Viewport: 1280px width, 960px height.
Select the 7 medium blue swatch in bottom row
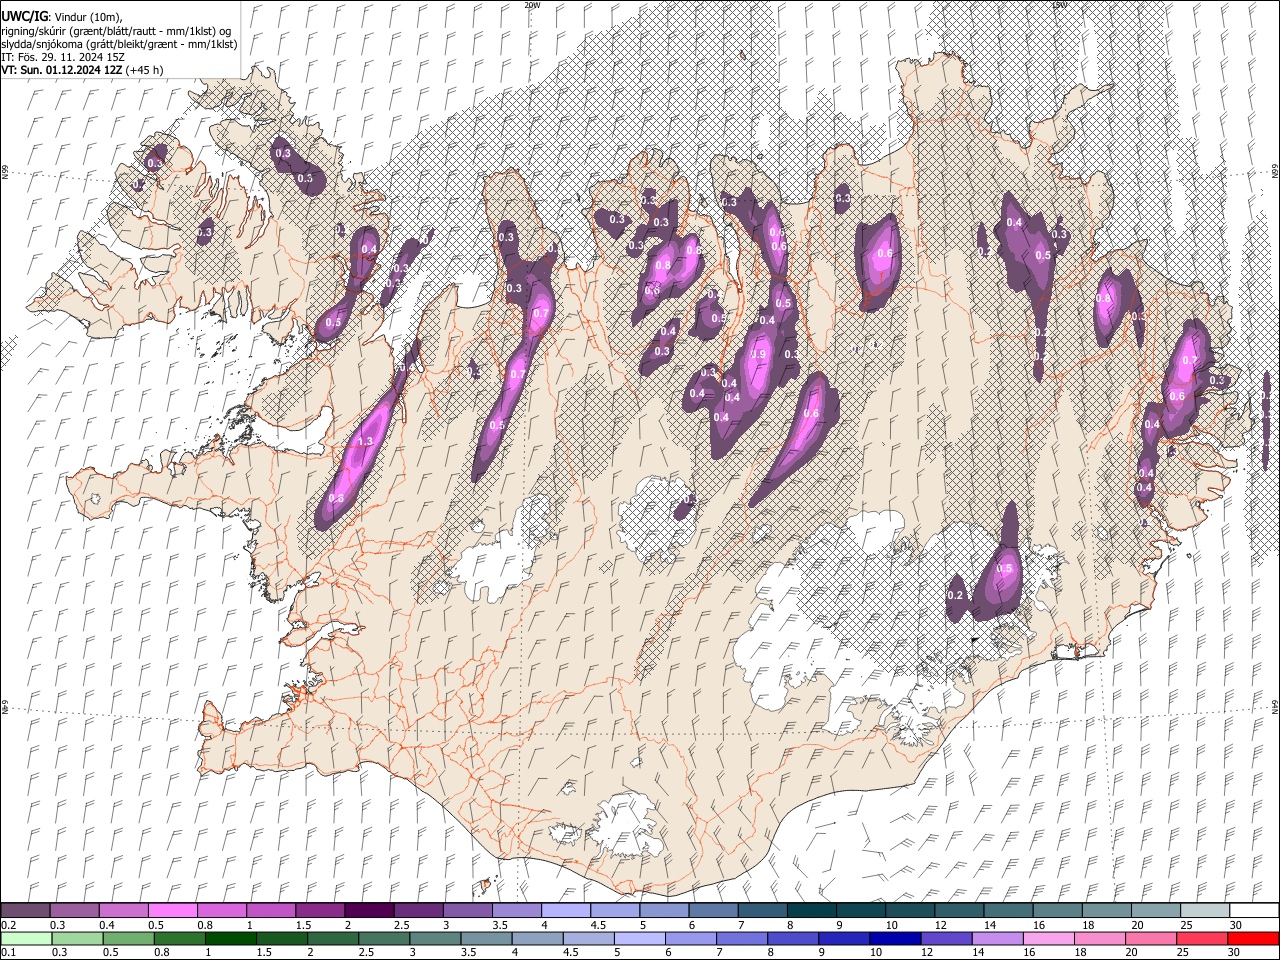(x=741, y=938)
